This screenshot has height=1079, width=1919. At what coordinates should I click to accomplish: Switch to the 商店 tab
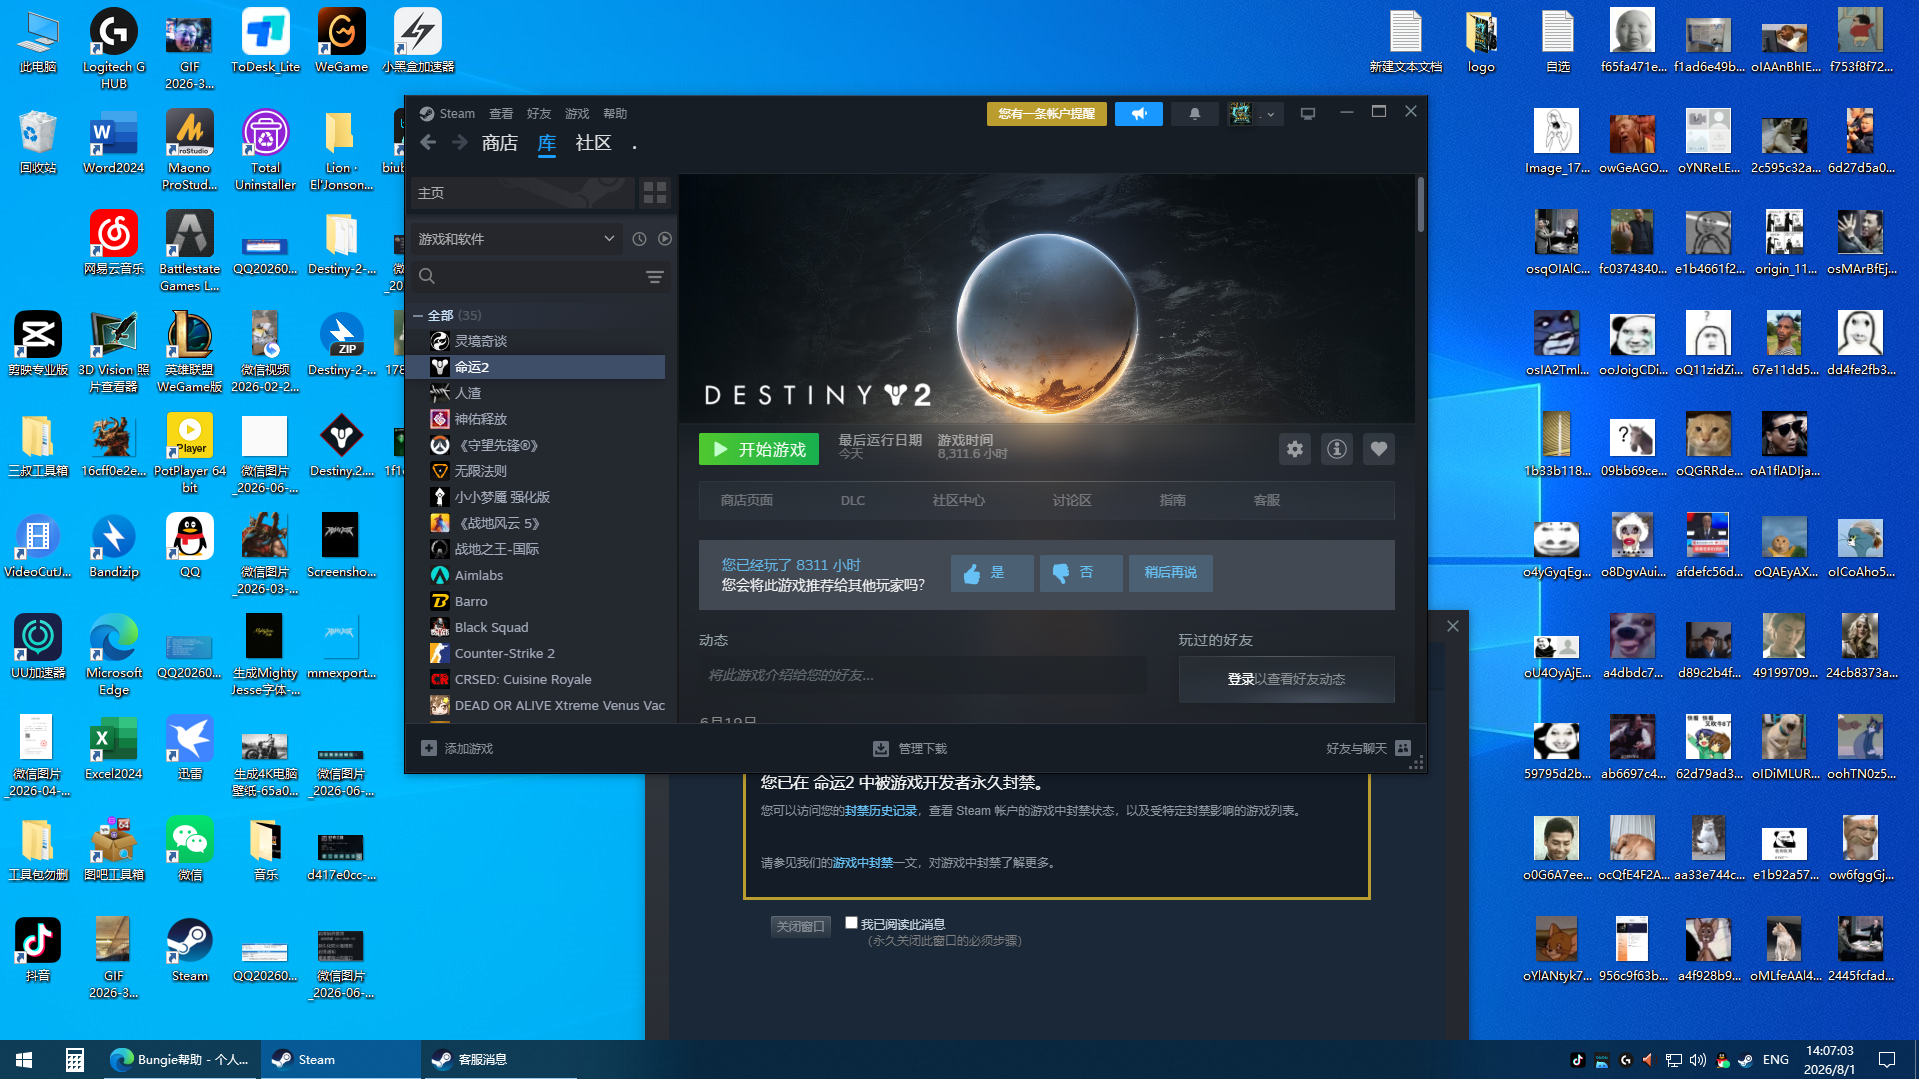(499, 143)
